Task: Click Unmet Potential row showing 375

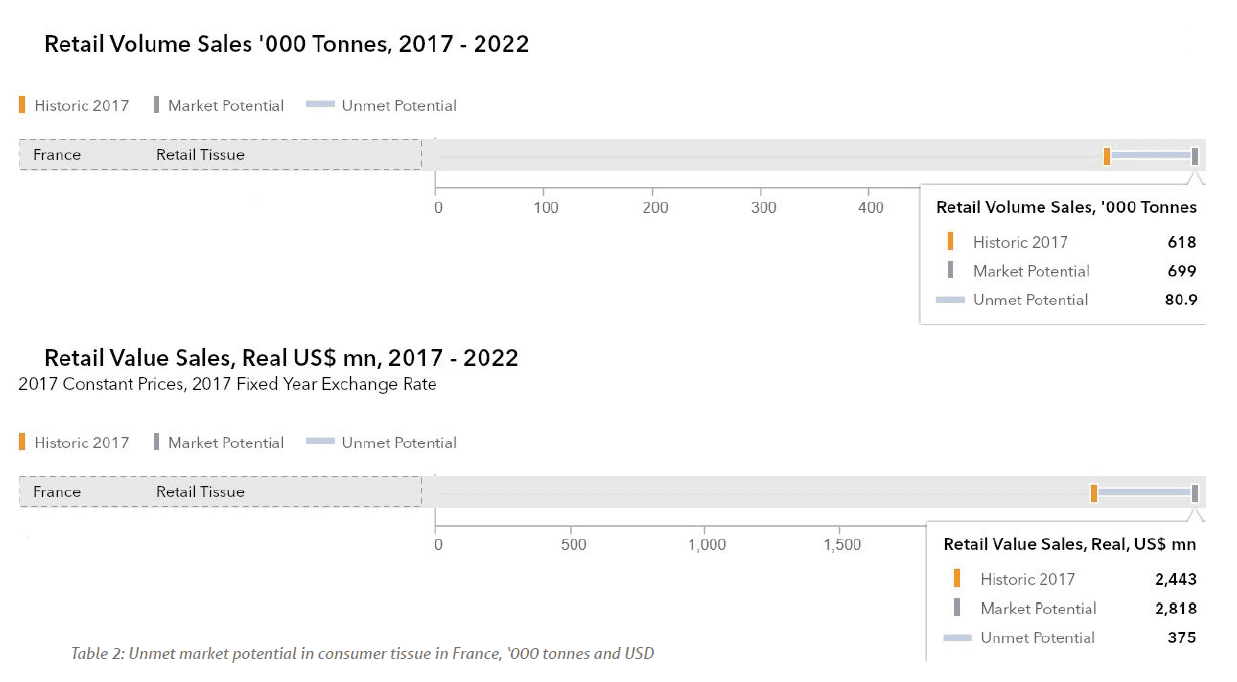Action: [1070, 637]
